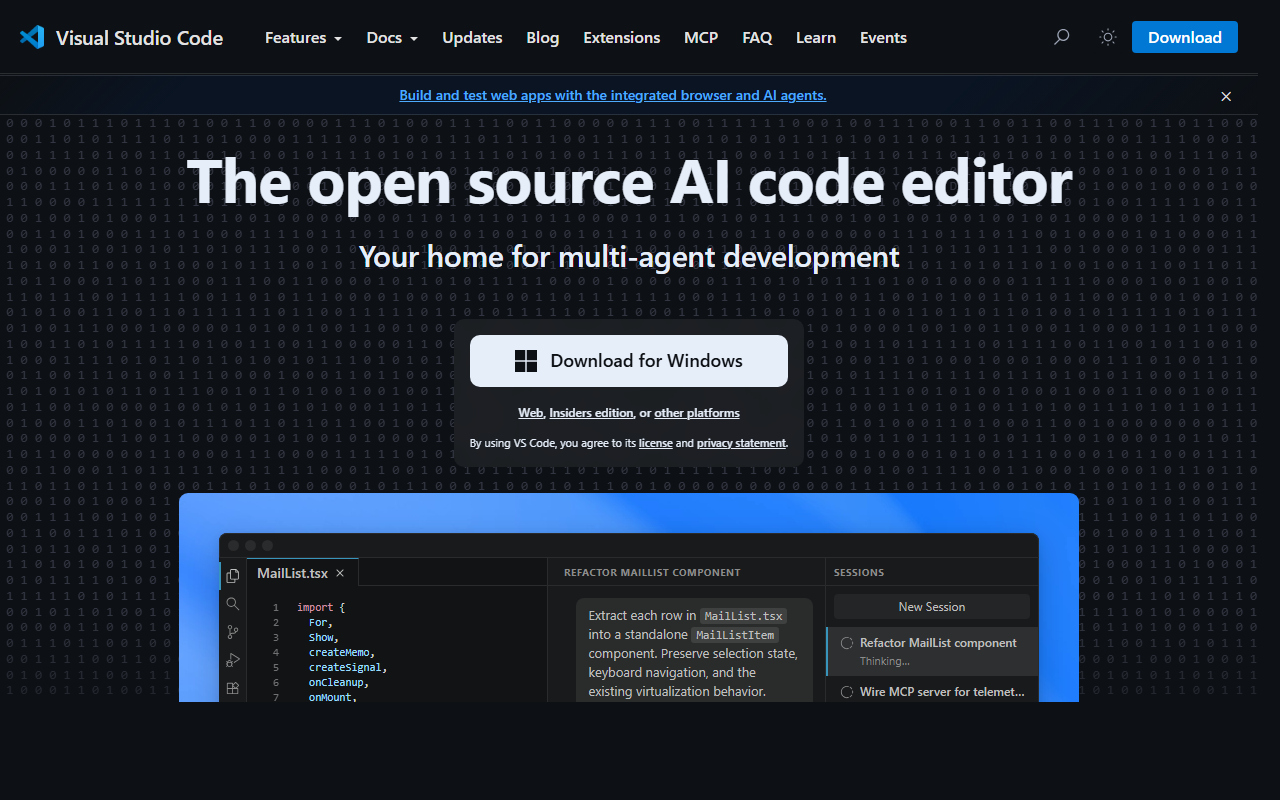
Task: Expand the Docs dropdown menu
Action: (x=392, y=38)
